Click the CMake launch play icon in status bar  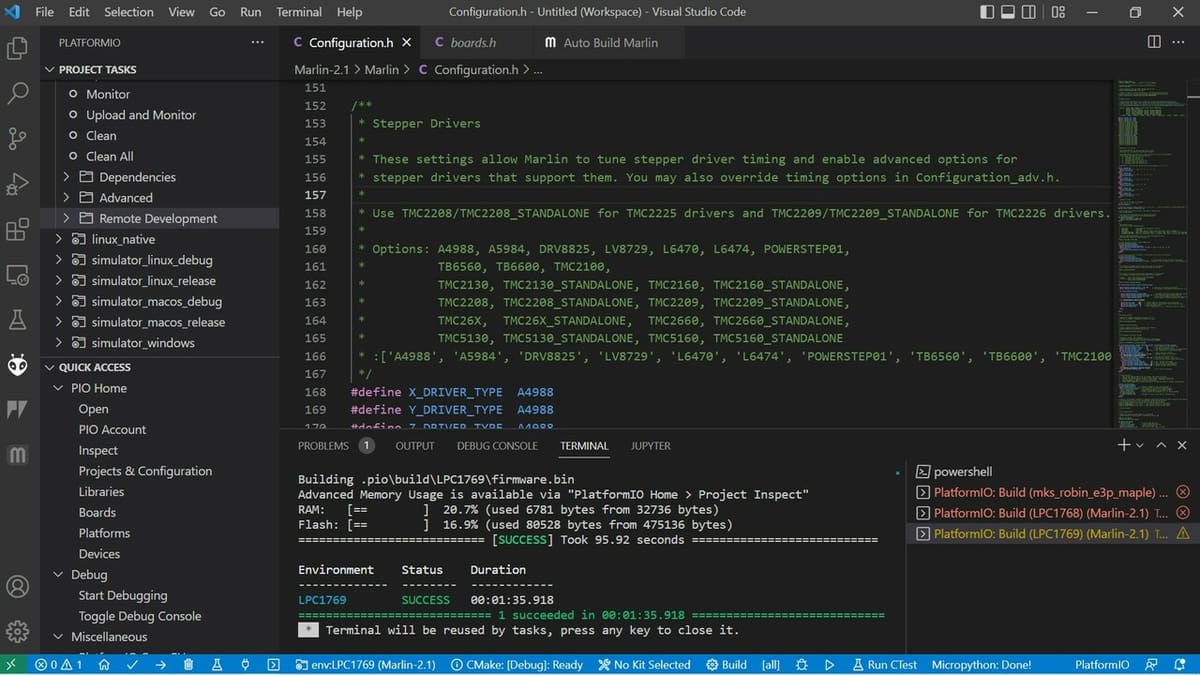(x=829, y=664)
